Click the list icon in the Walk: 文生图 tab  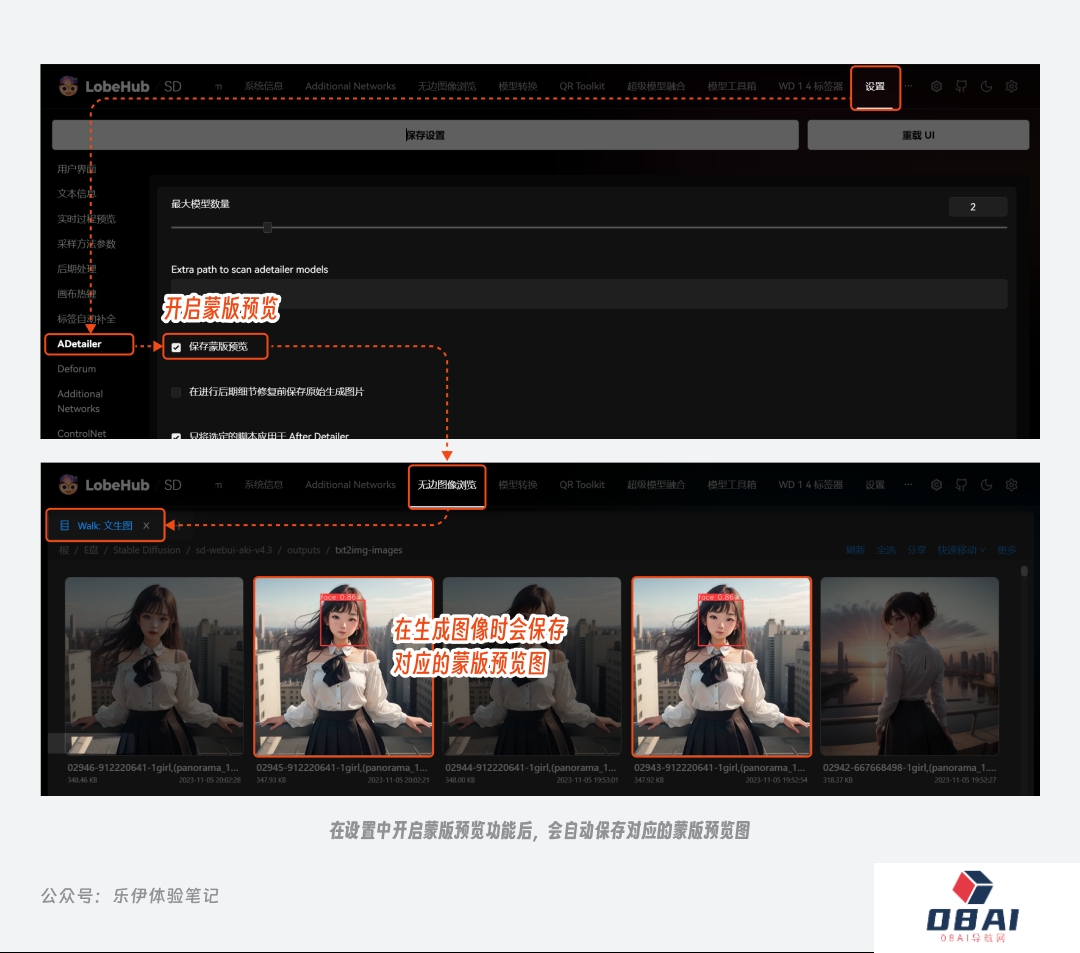pyautogui.click(x=65, y=525)
